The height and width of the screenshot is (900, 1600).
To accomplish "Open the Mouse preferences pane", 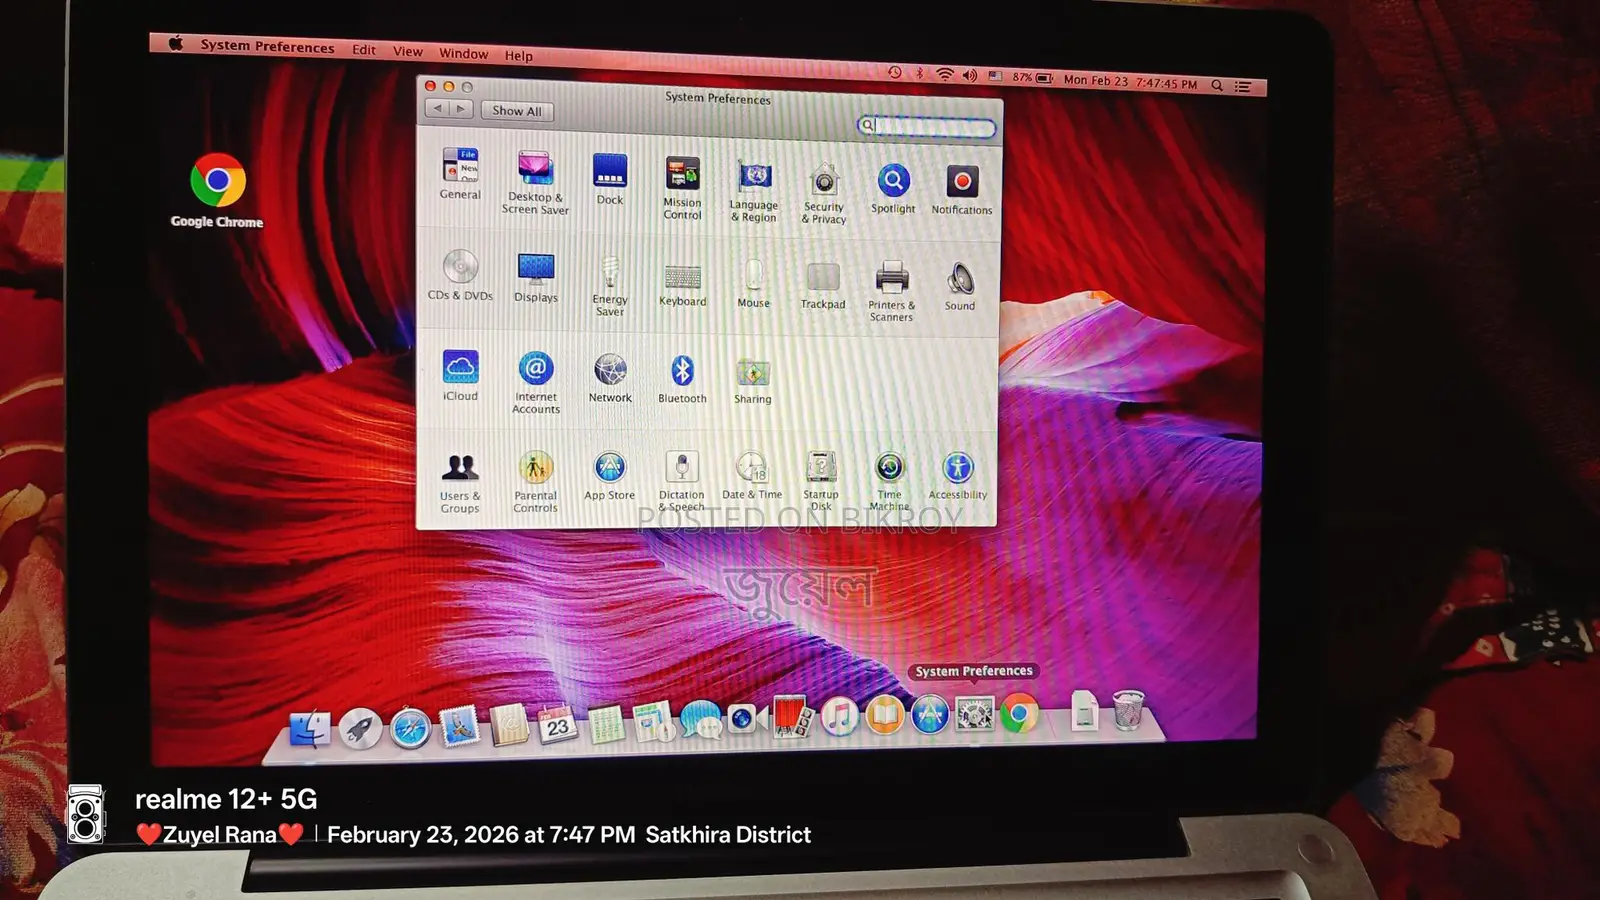I will [x=754, y=284].
